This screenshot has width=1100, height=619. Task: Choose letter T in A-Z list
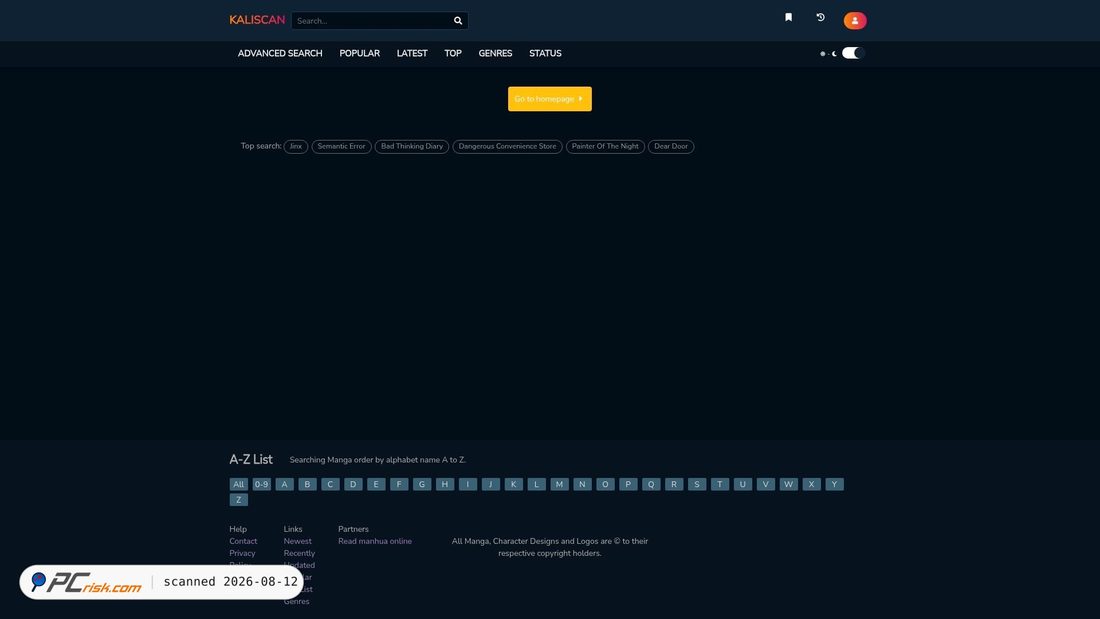(x=720, y=484)
